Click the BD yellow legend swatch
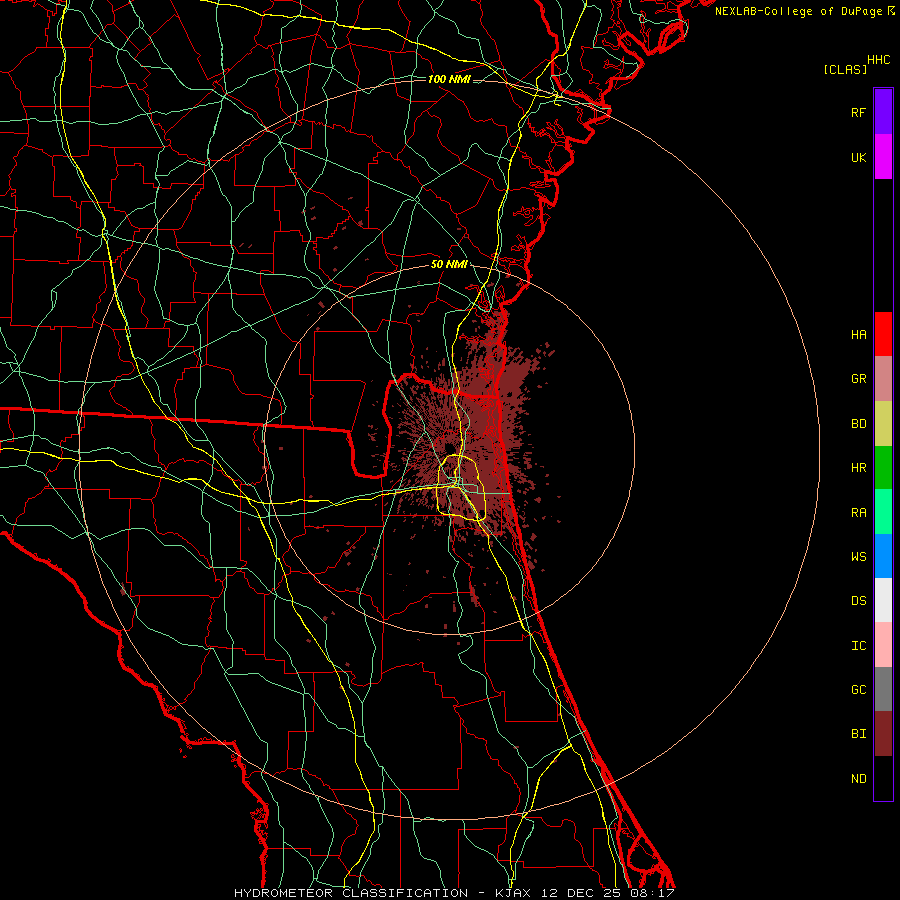 (883, 423)
